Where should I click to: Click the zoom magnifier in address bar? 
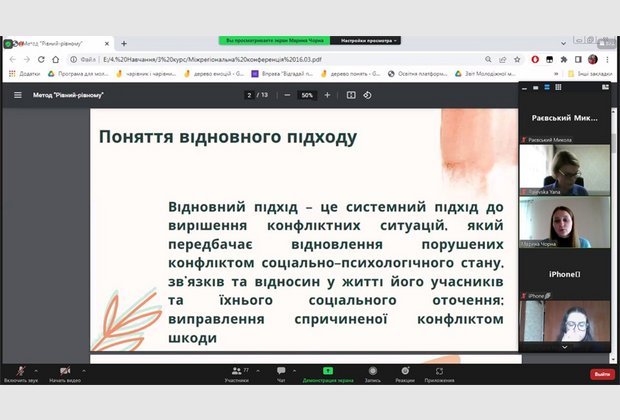(488, 59)
